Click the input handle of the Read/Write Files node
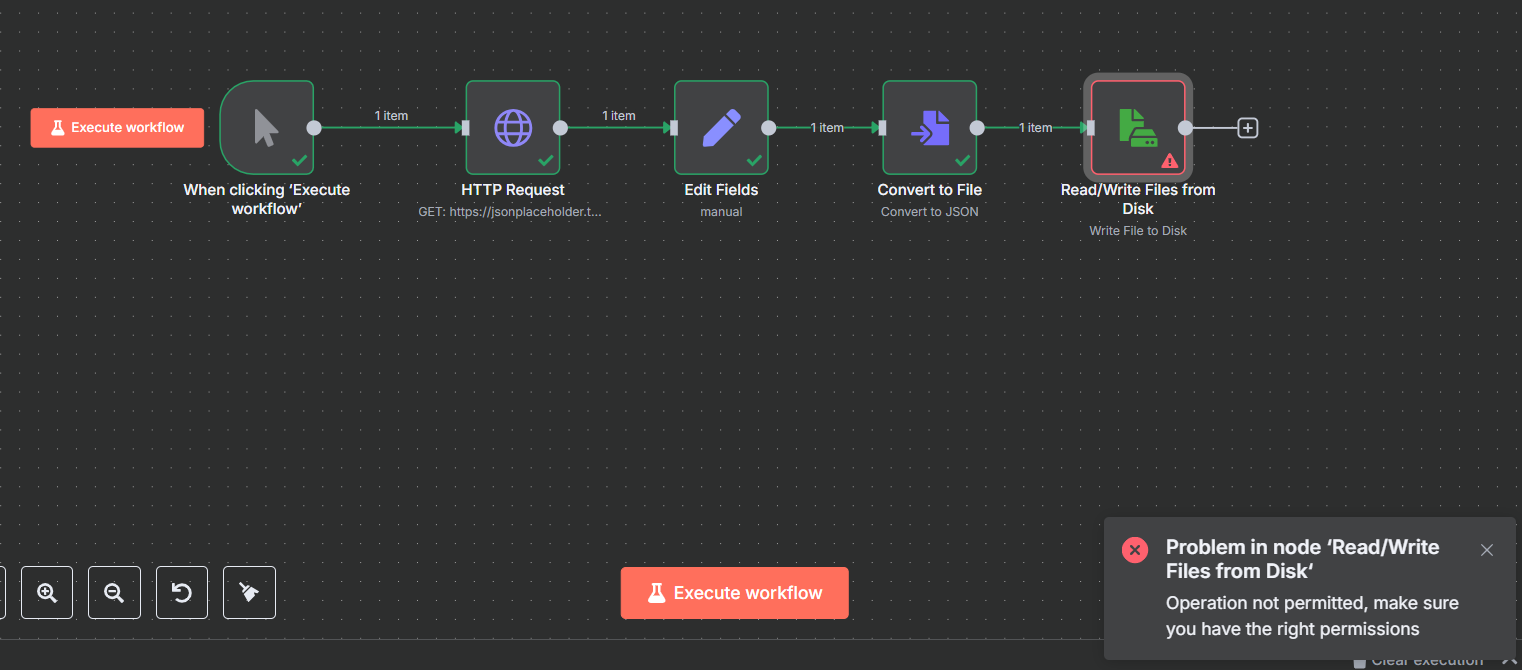 tap(1091, 128)
